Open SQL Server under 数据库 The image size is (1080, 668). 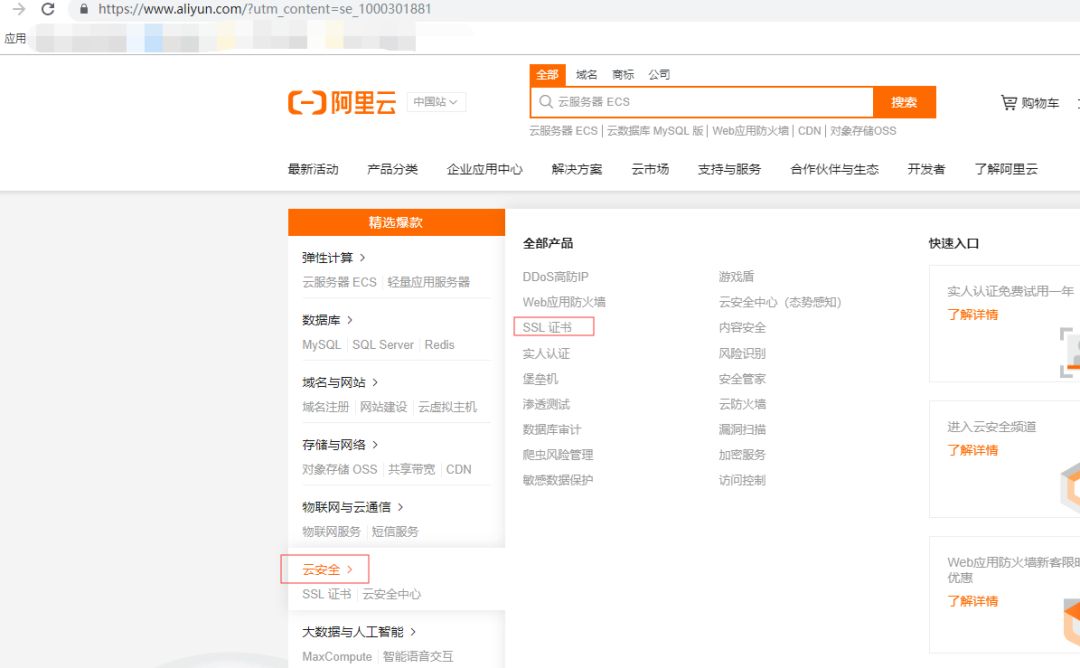[x=383, y=345]
